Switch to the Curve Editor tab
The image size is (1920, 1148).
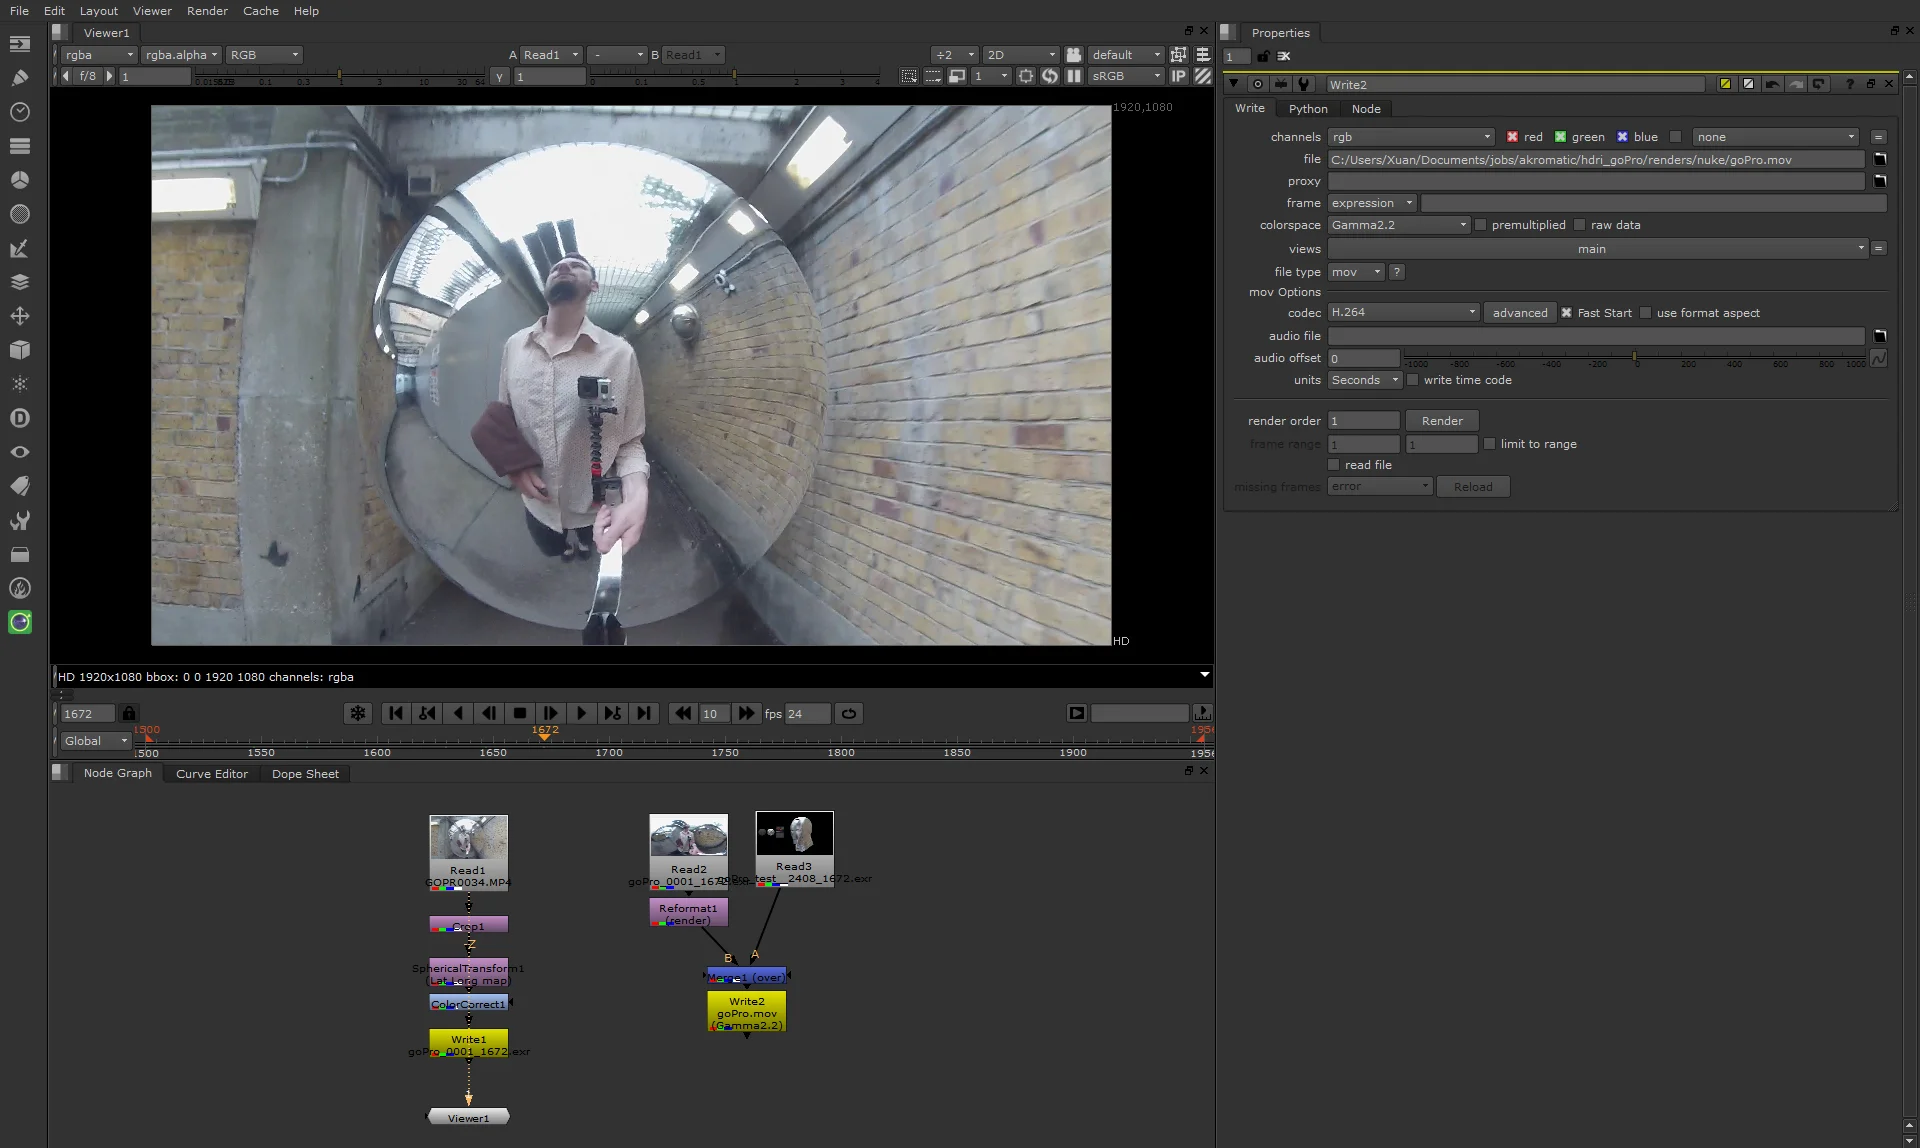click(x=211, y=774)
